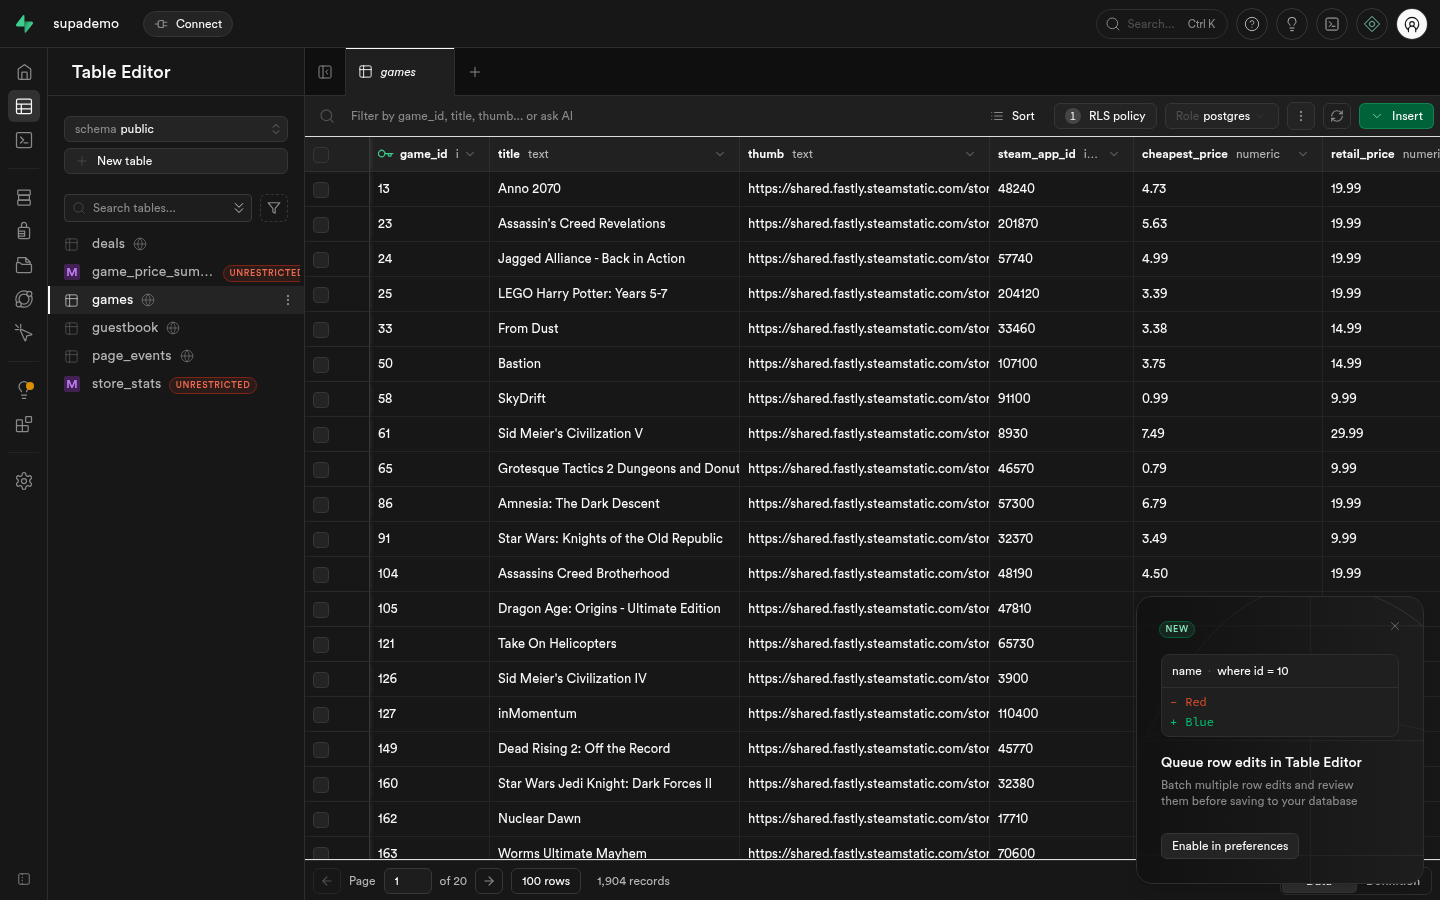Focus the Search tables field
Screen dimensions: 1440x900
click(157, 208)
